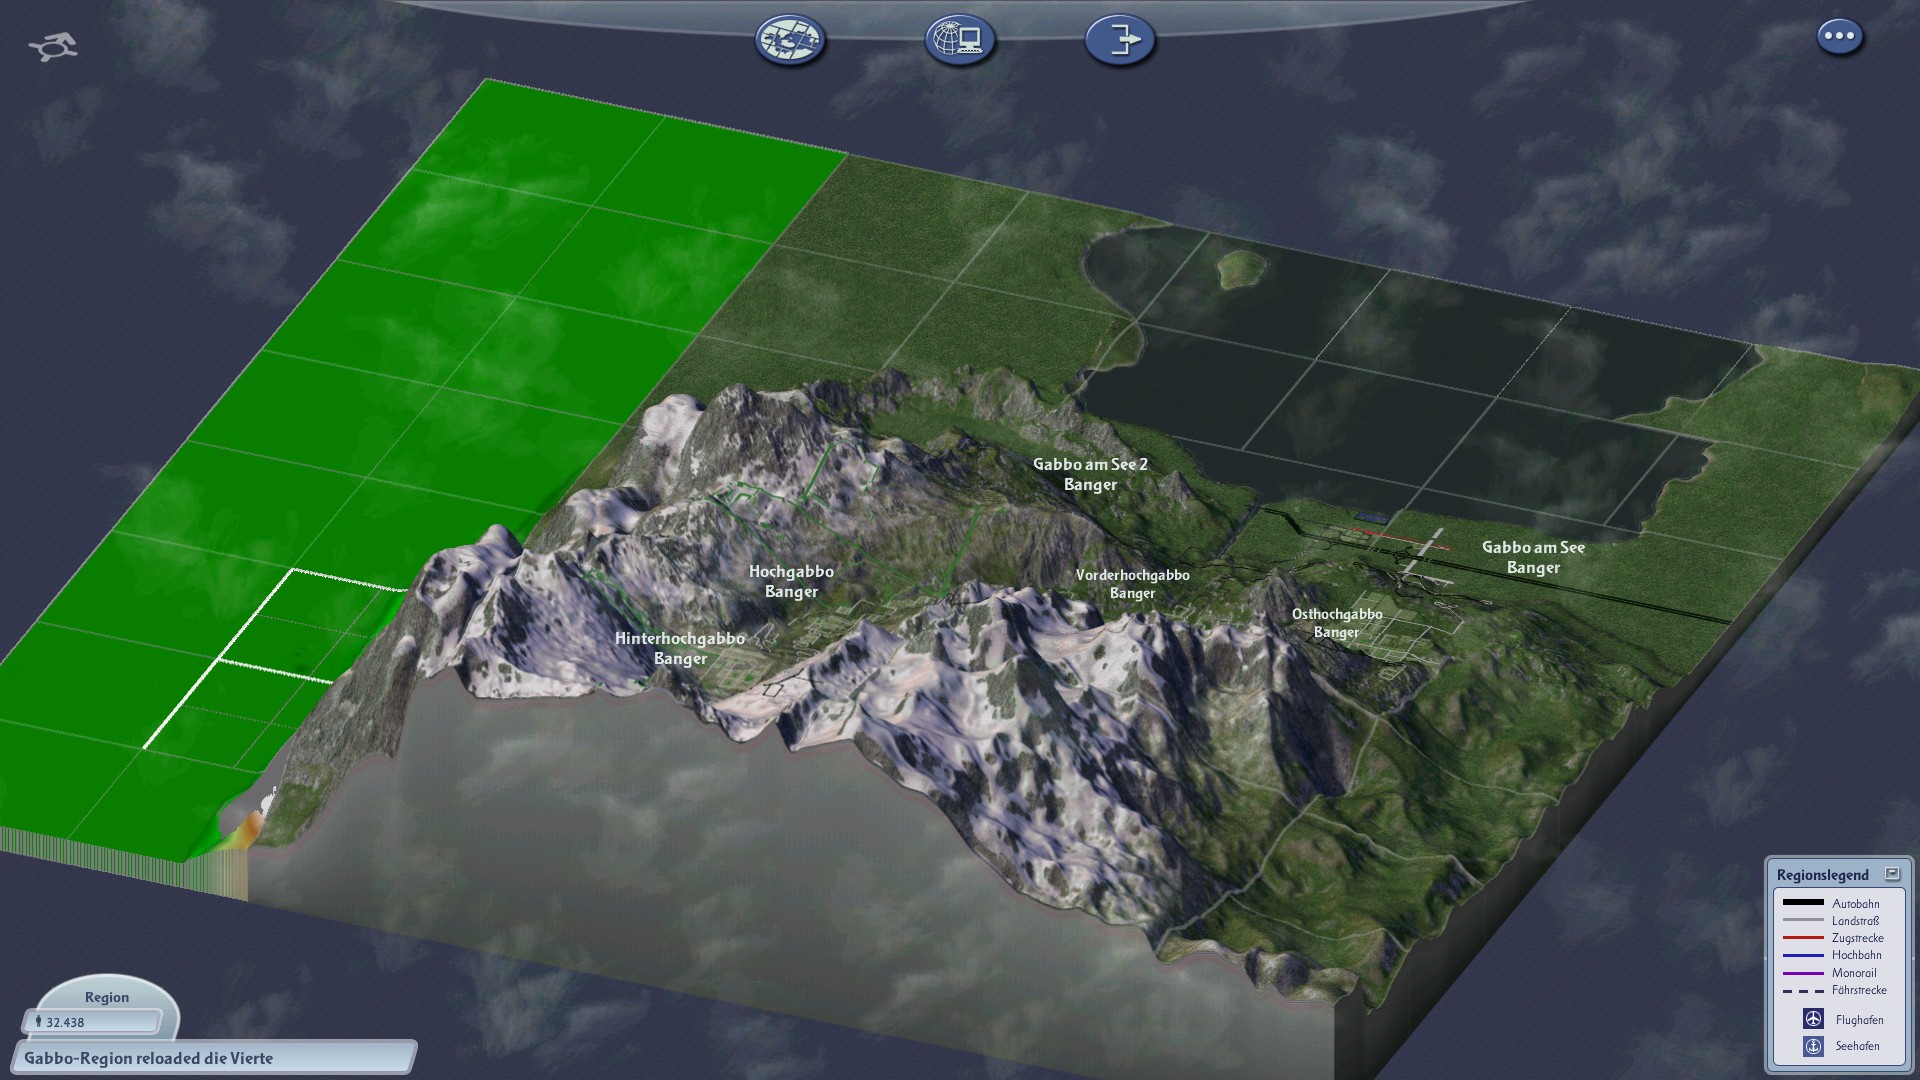Click the black Autobahn legend line
Image resolution: width=1920 pixels, height=1080 pixels.
pos(1803,903)
